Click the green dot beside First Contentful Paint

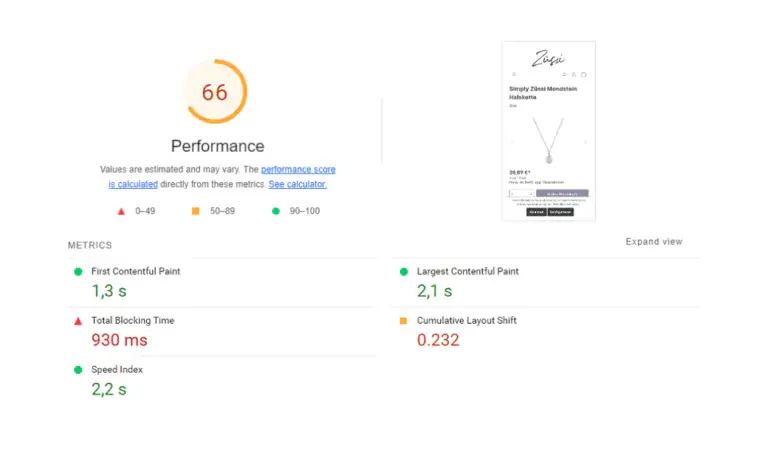(x=77, y=272)
